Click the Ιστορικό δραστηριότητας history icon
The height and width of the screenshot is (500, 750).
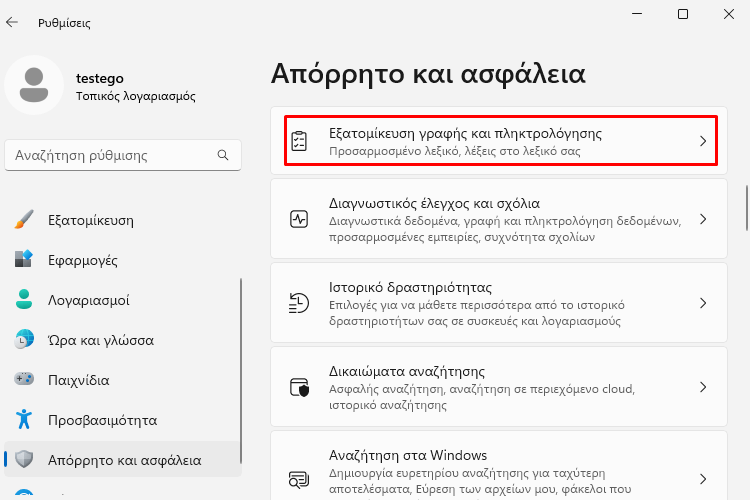pyautogui.click(x=299, y=303)
